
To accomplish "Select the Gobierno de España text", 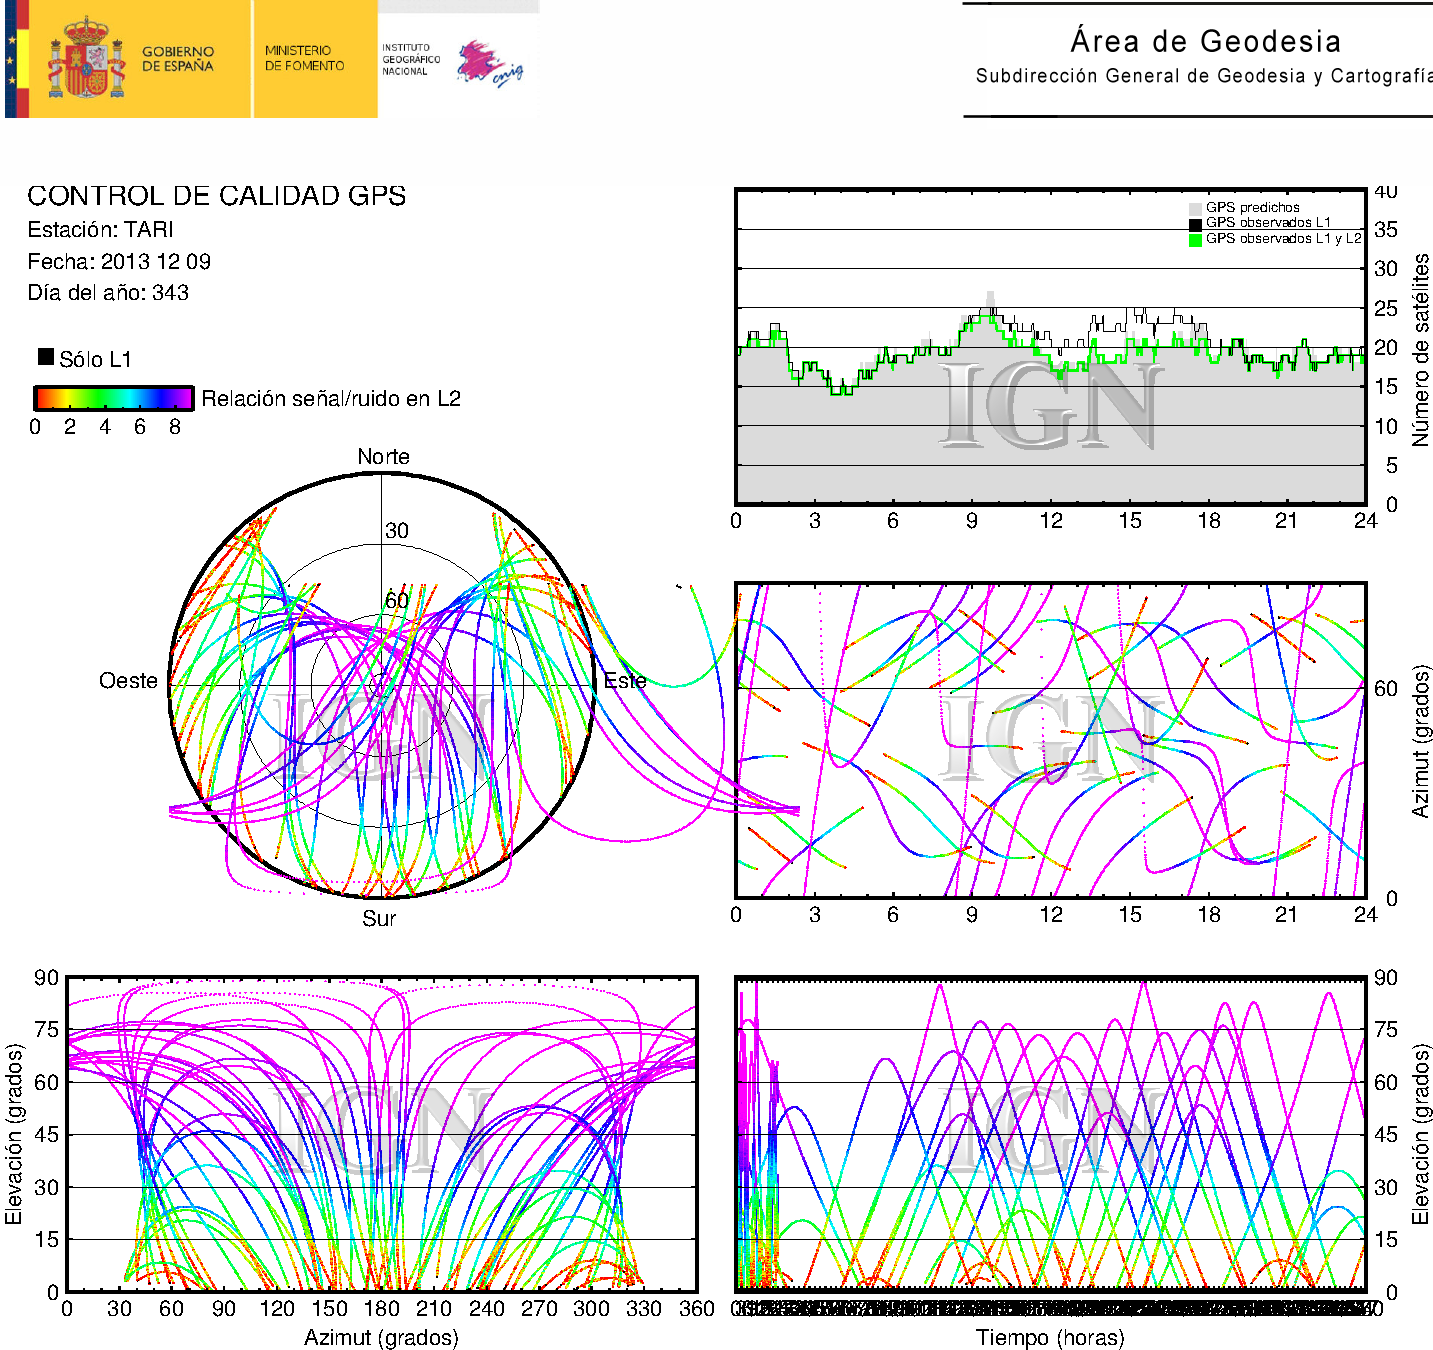I will pyautogui.click(x=178, y=59).
